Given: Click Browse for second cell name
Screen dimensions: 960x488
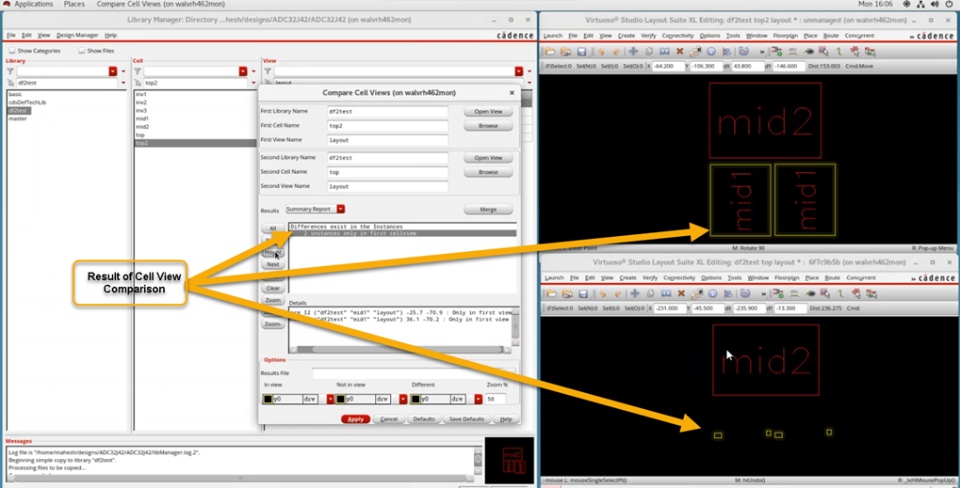Looking at the screenshot, I should 488,172.
